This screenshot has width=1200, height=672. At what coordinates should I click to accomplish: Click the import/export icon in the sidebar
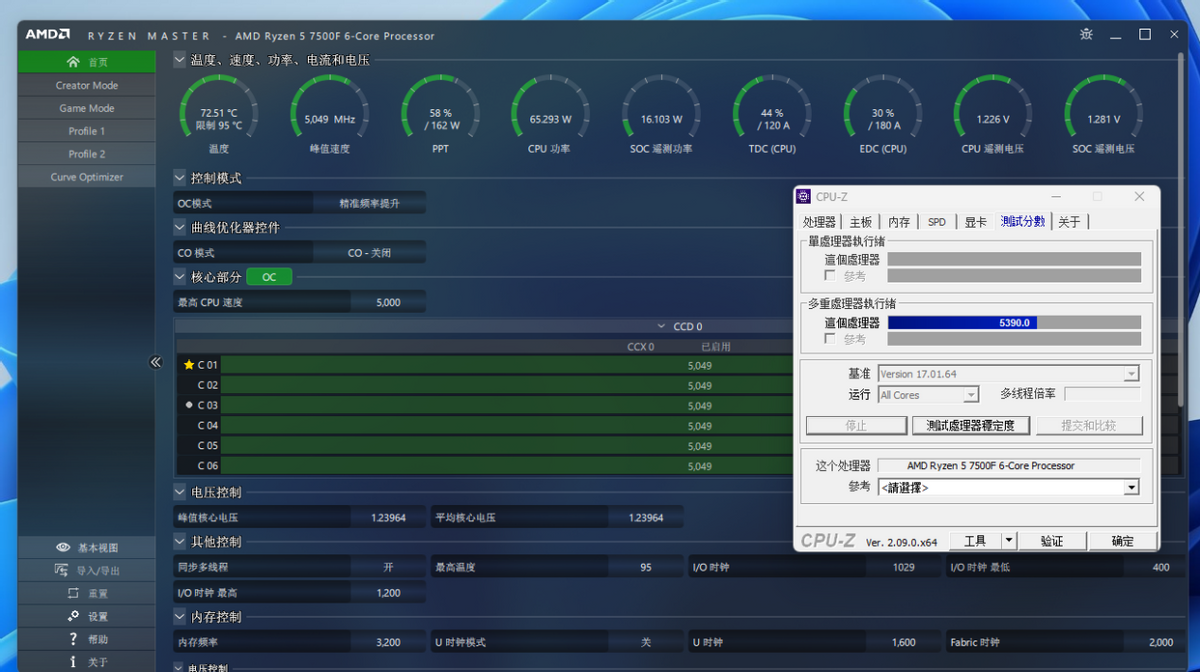point(63,570)
